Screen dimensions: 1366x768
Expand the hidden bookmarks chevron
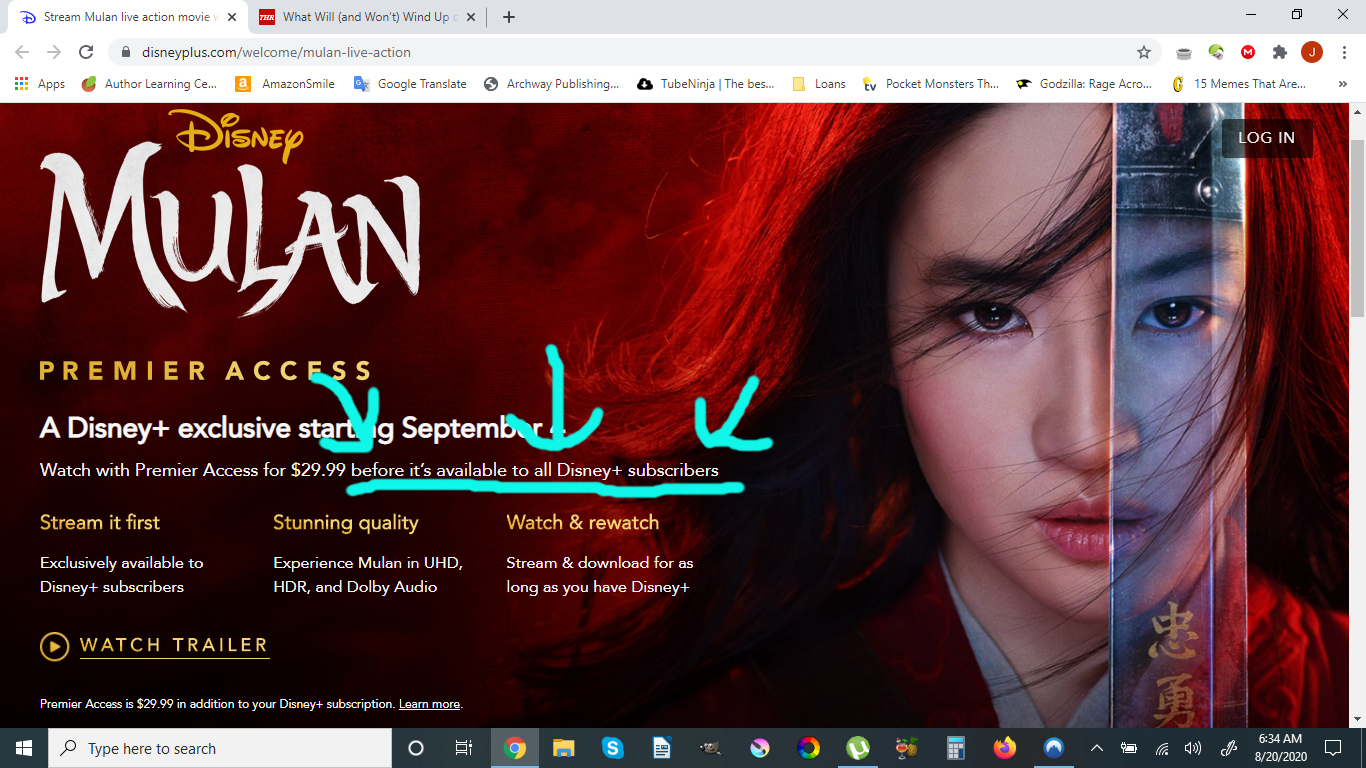[x=1342, y=84]
